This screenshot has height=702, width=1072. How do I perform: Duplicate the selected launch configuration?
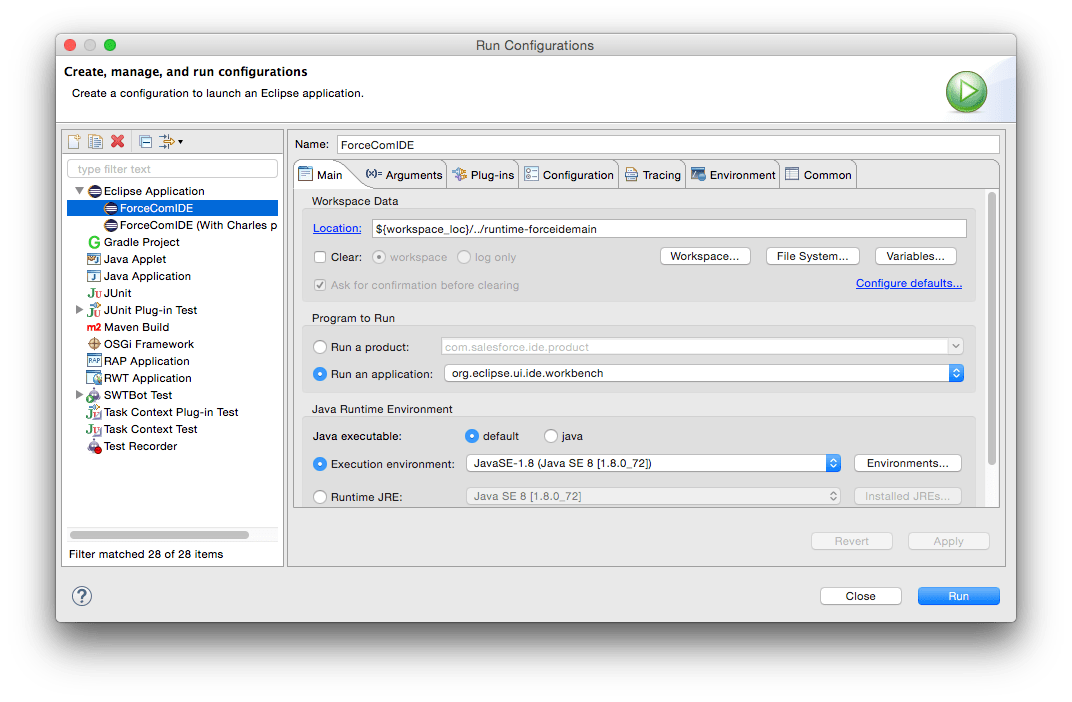point(96,141)
